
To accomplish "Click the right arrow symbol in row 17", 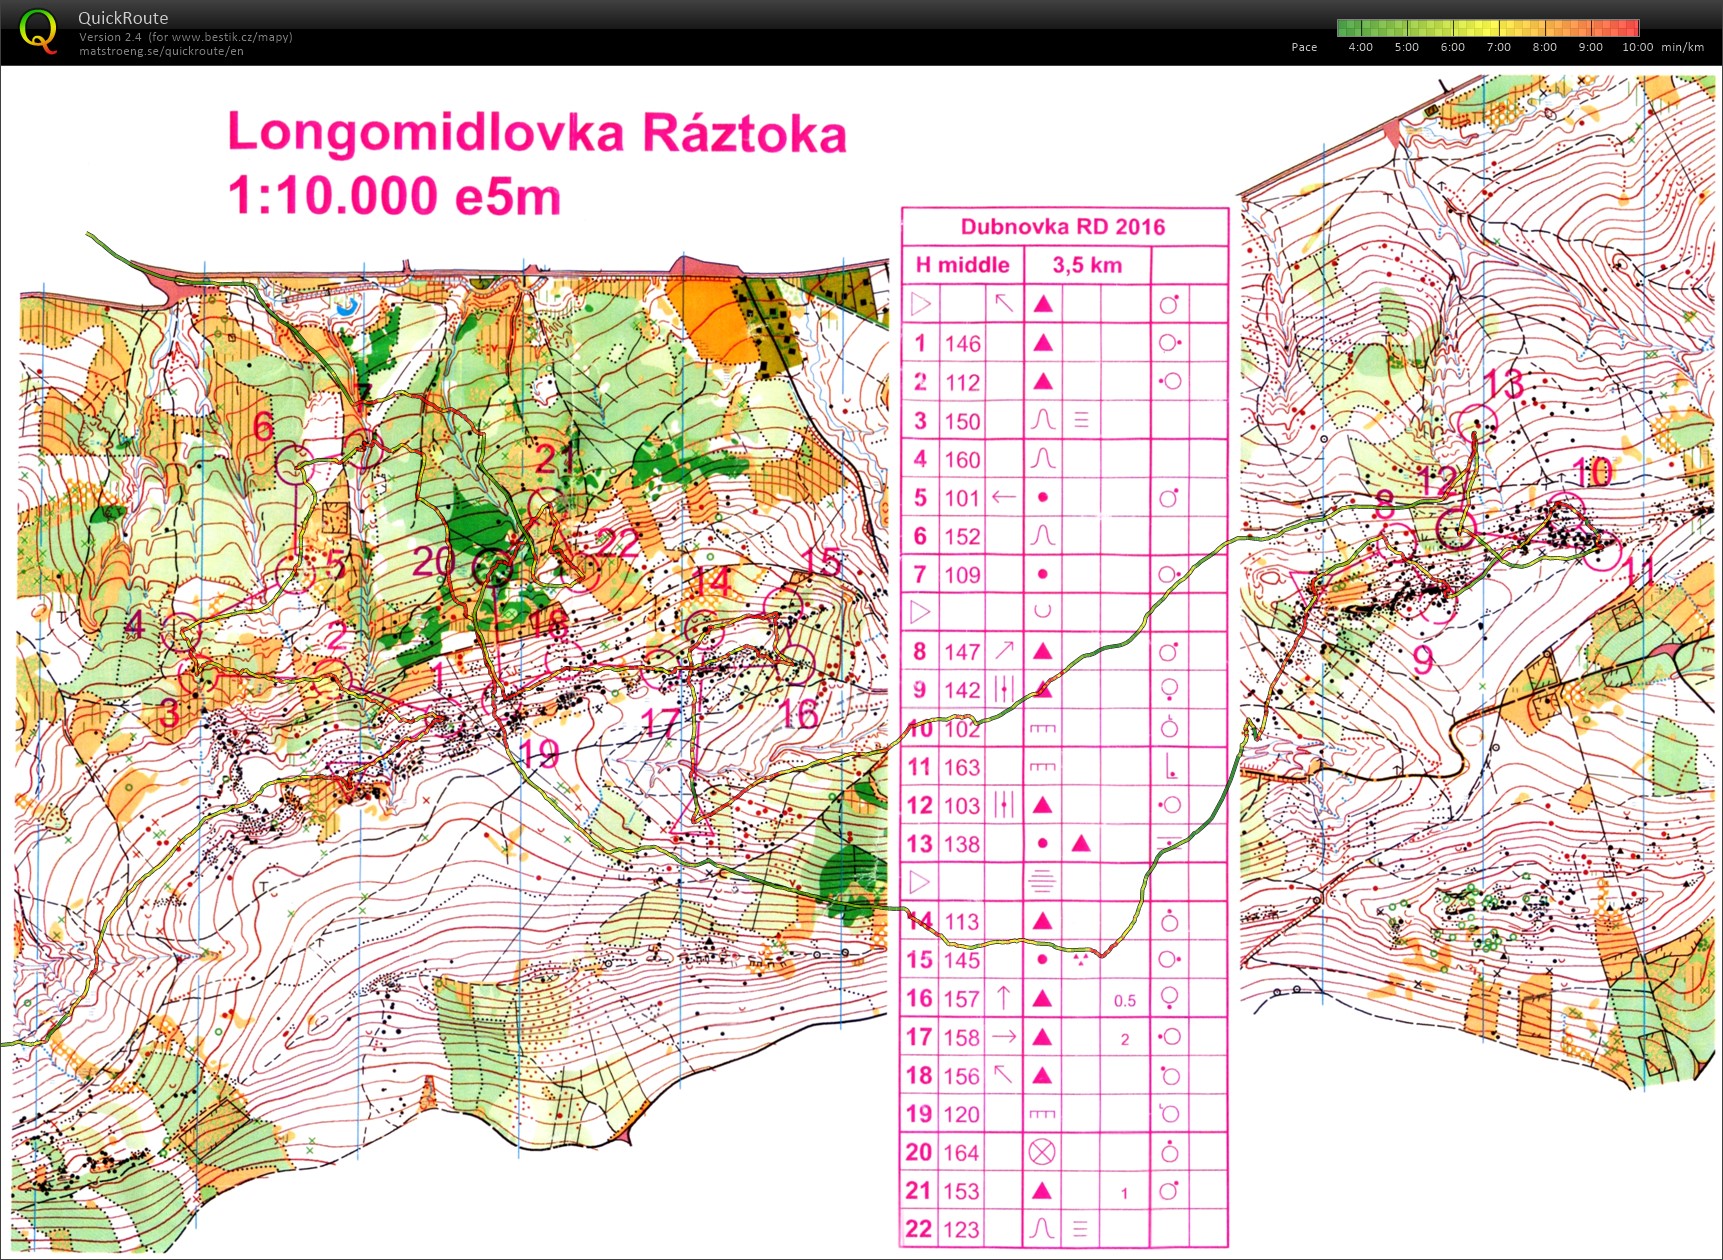I will tap(1003, 1037).
